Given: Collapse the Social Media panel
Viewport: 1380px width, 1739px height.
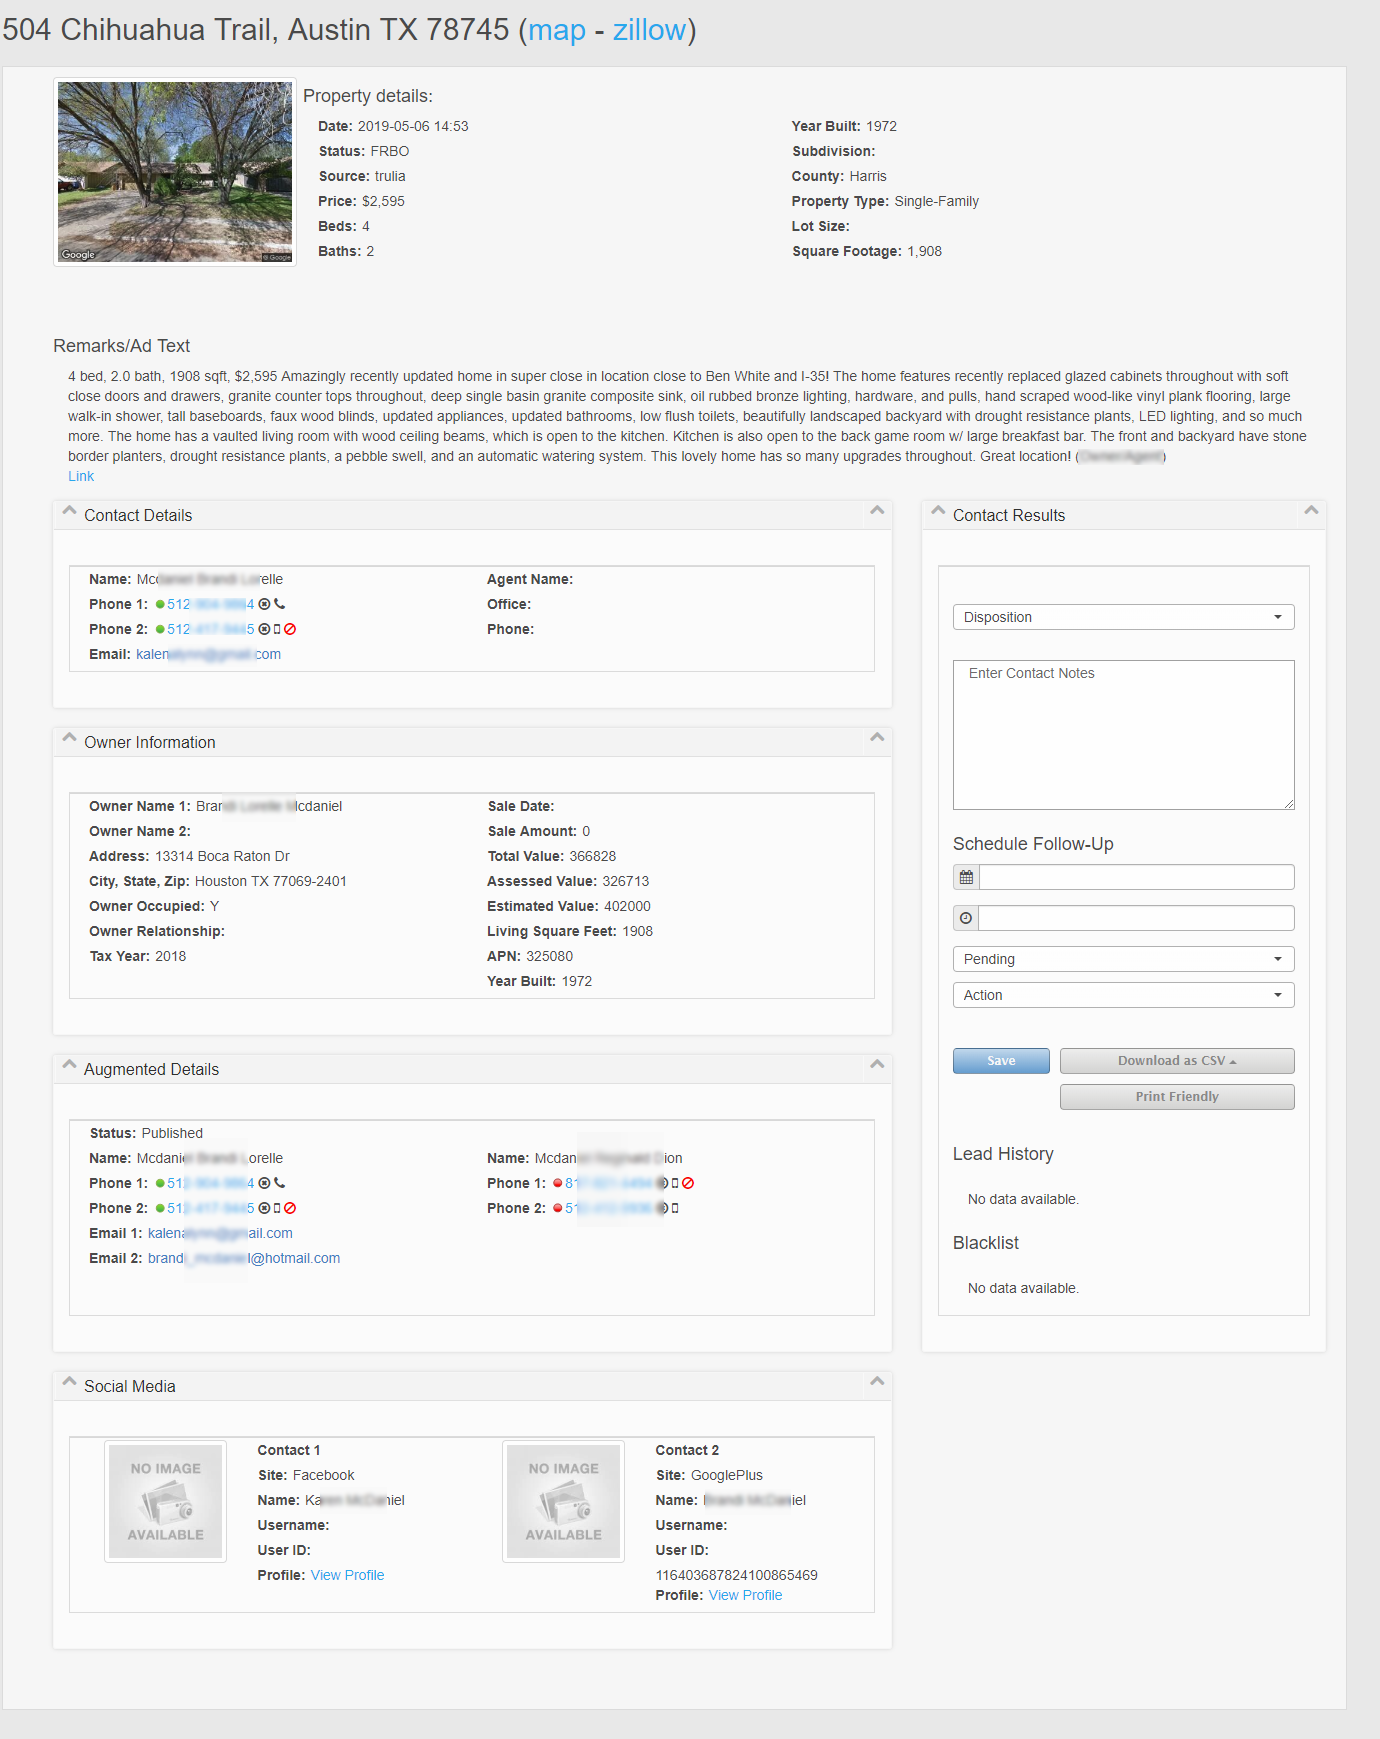Looking at the screenshot, I should [x=877, y=1382].
